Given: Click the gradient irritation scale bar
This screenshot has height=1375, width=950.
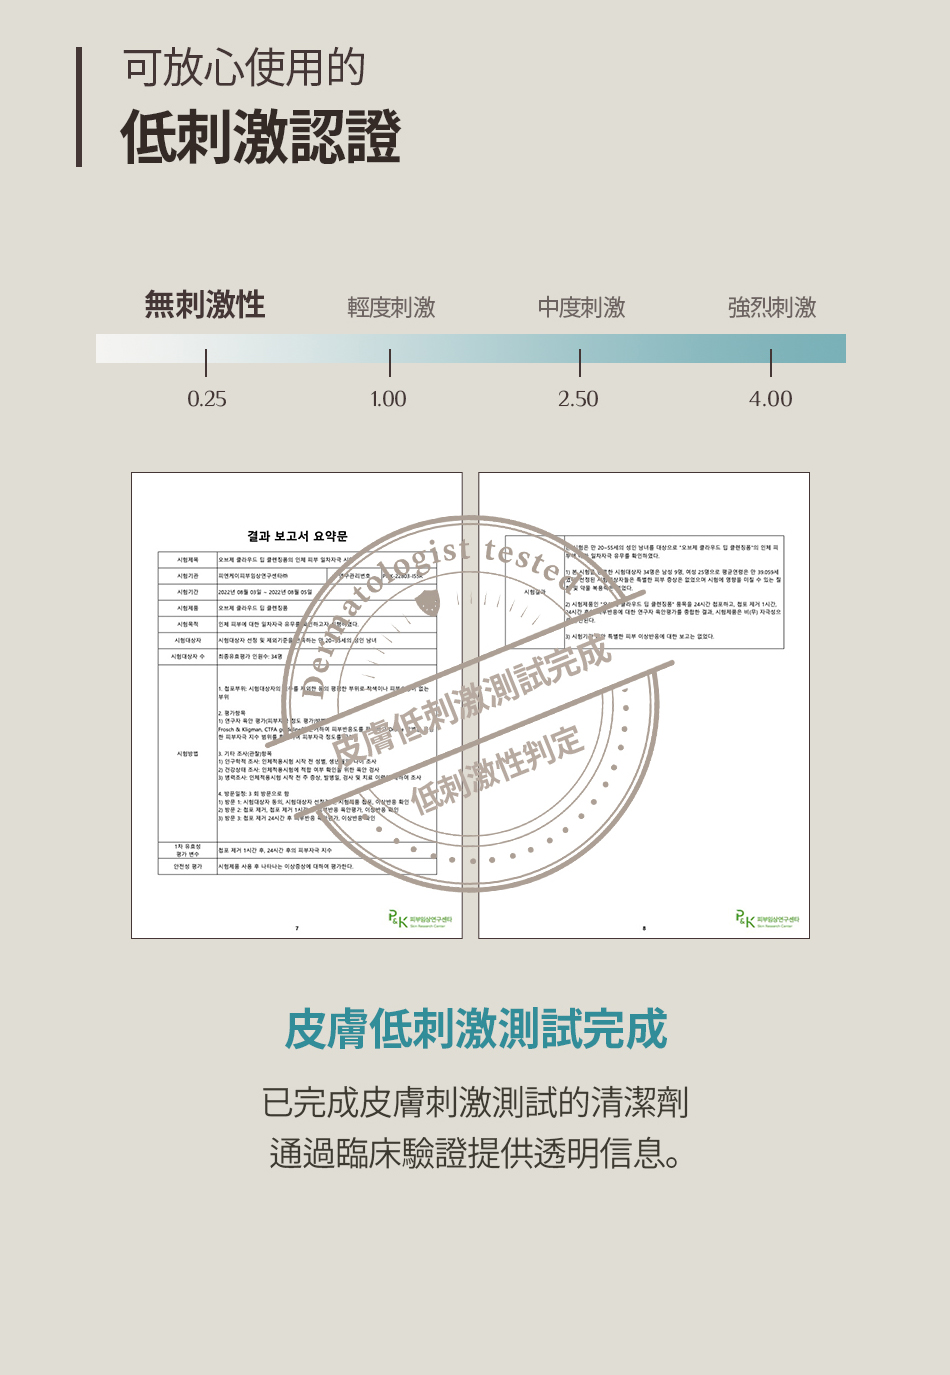Looking at the screenshot, I should click(470, 348).
